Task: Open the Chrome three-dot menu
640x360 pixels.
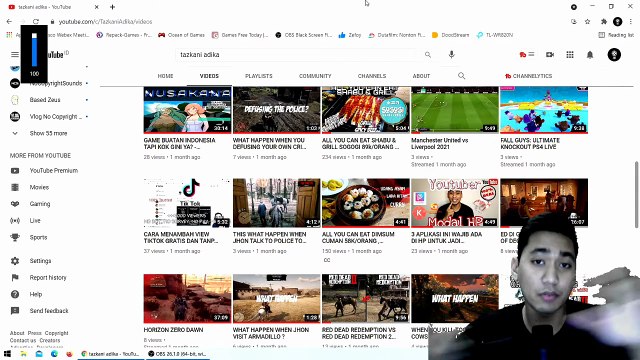Action: coord(631,21)
